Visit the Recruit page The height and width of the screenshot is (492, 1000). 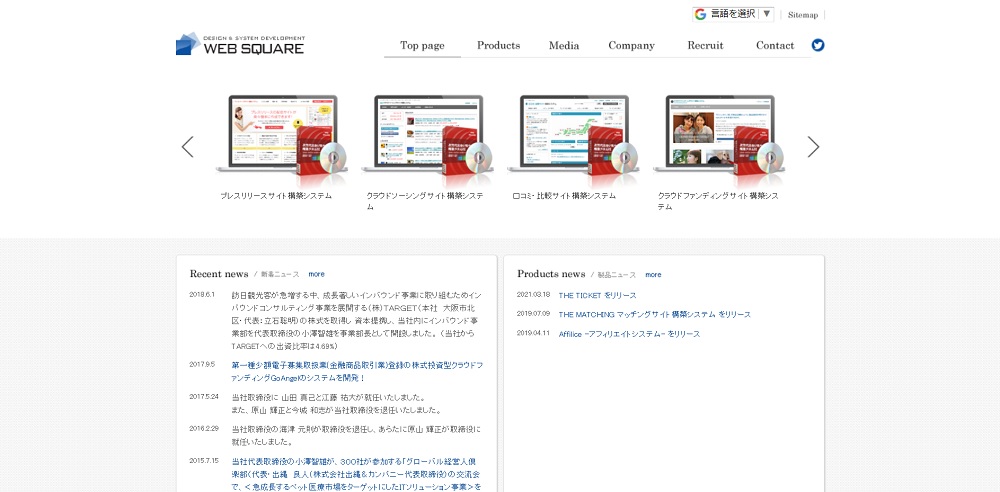(705, 45)
